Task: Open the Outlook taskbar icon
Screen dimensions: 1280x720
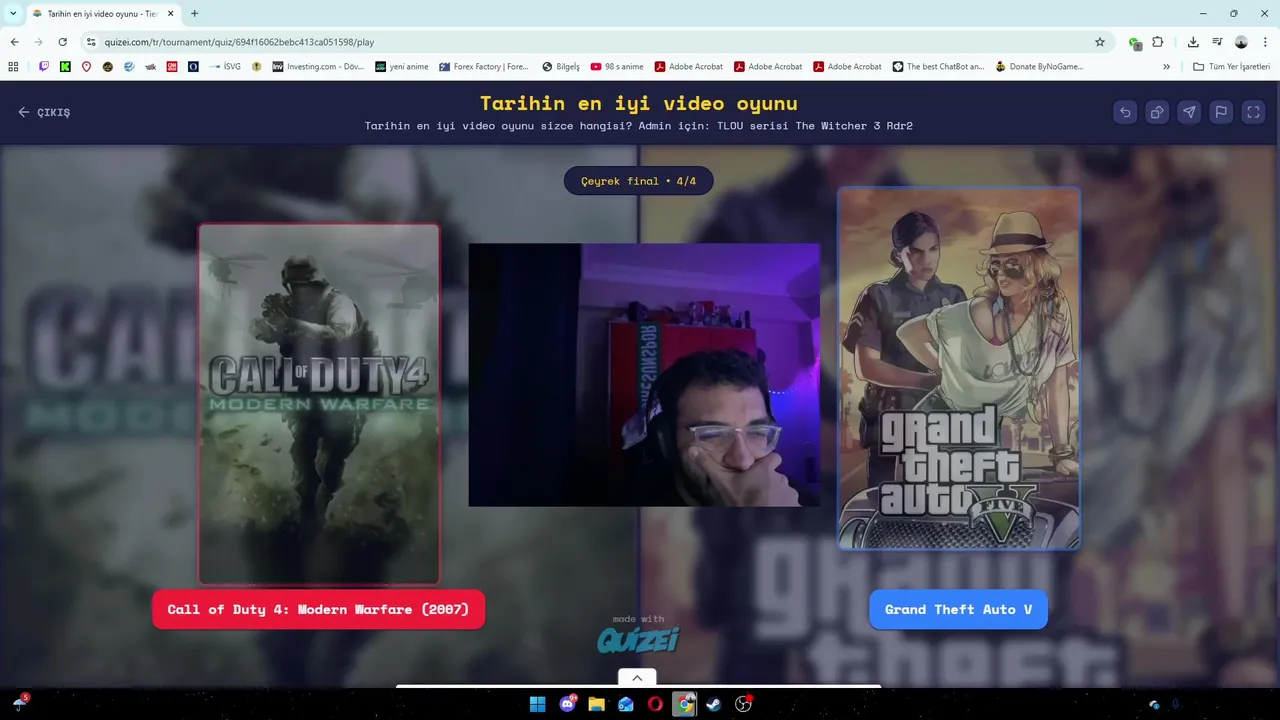Action: click(626, 704)
